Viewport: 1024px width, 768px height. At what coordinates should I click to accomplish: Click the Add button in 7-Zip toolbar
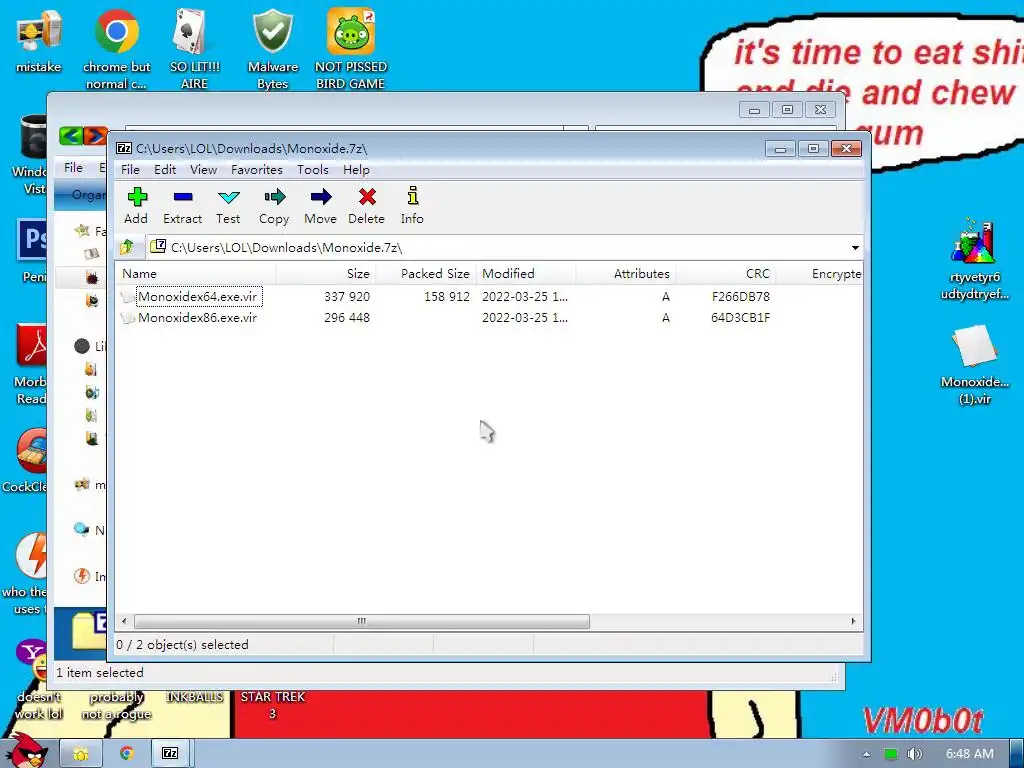[x=136, y=206]
